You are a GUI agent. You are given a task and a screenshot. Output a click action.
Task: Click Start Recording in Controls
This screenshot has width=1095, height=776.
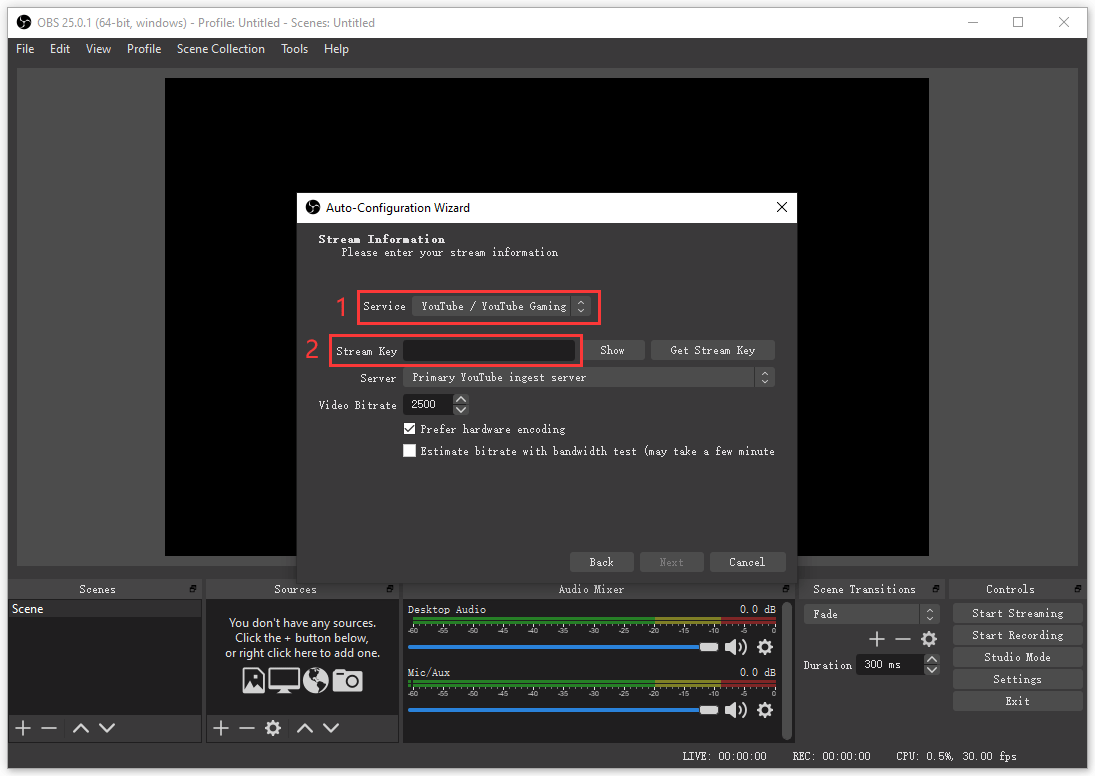pos(1017,635)
